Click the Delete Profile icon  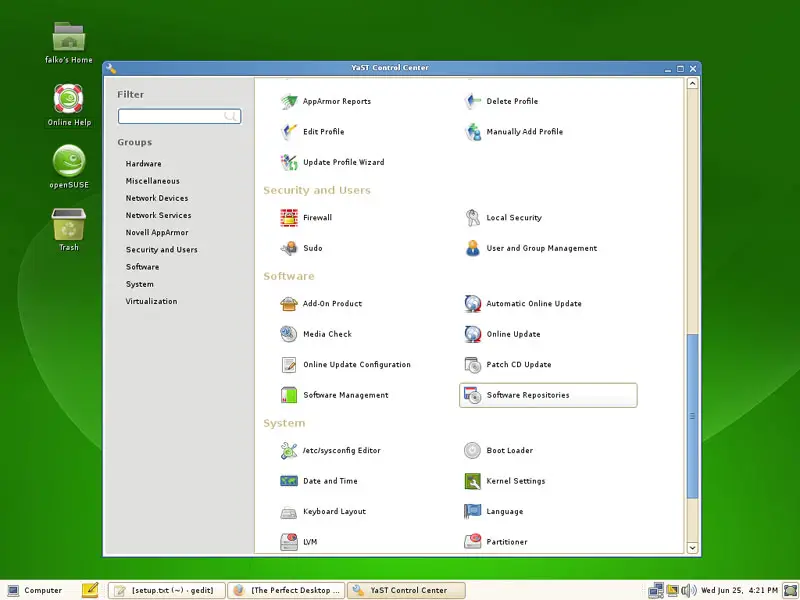click(472, 101)
